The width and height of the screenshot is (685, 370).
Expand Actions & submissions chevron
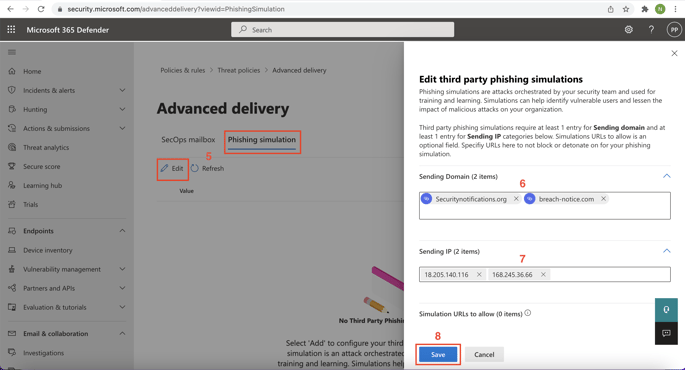[x=122, y=128]
